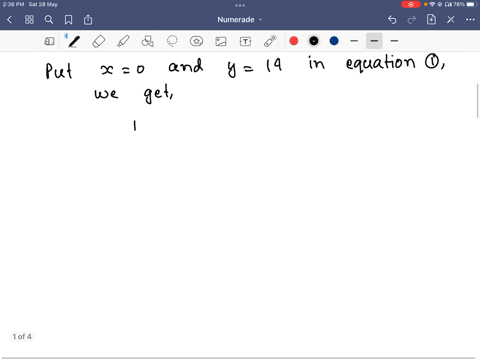Add a new page
Viewport: 480px width, 360px height.
pos(431,20)
